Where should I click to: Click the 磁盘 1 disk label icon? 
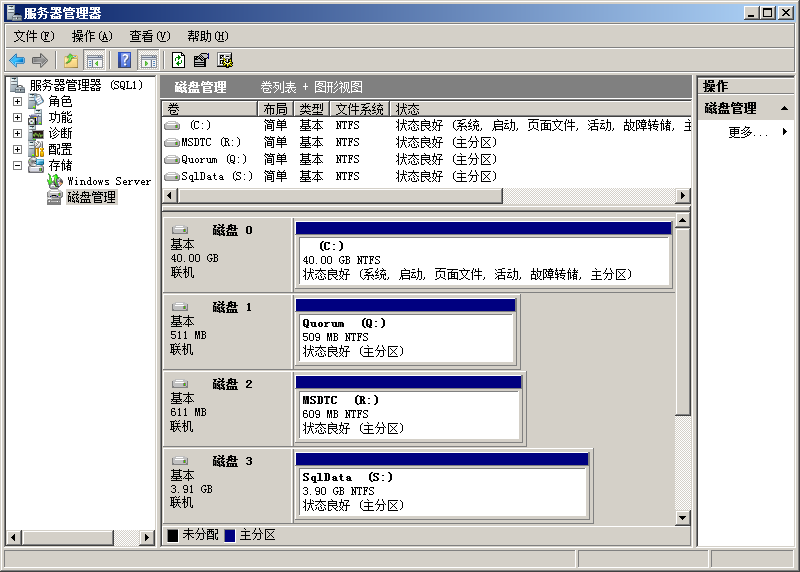tap(180, 307)
